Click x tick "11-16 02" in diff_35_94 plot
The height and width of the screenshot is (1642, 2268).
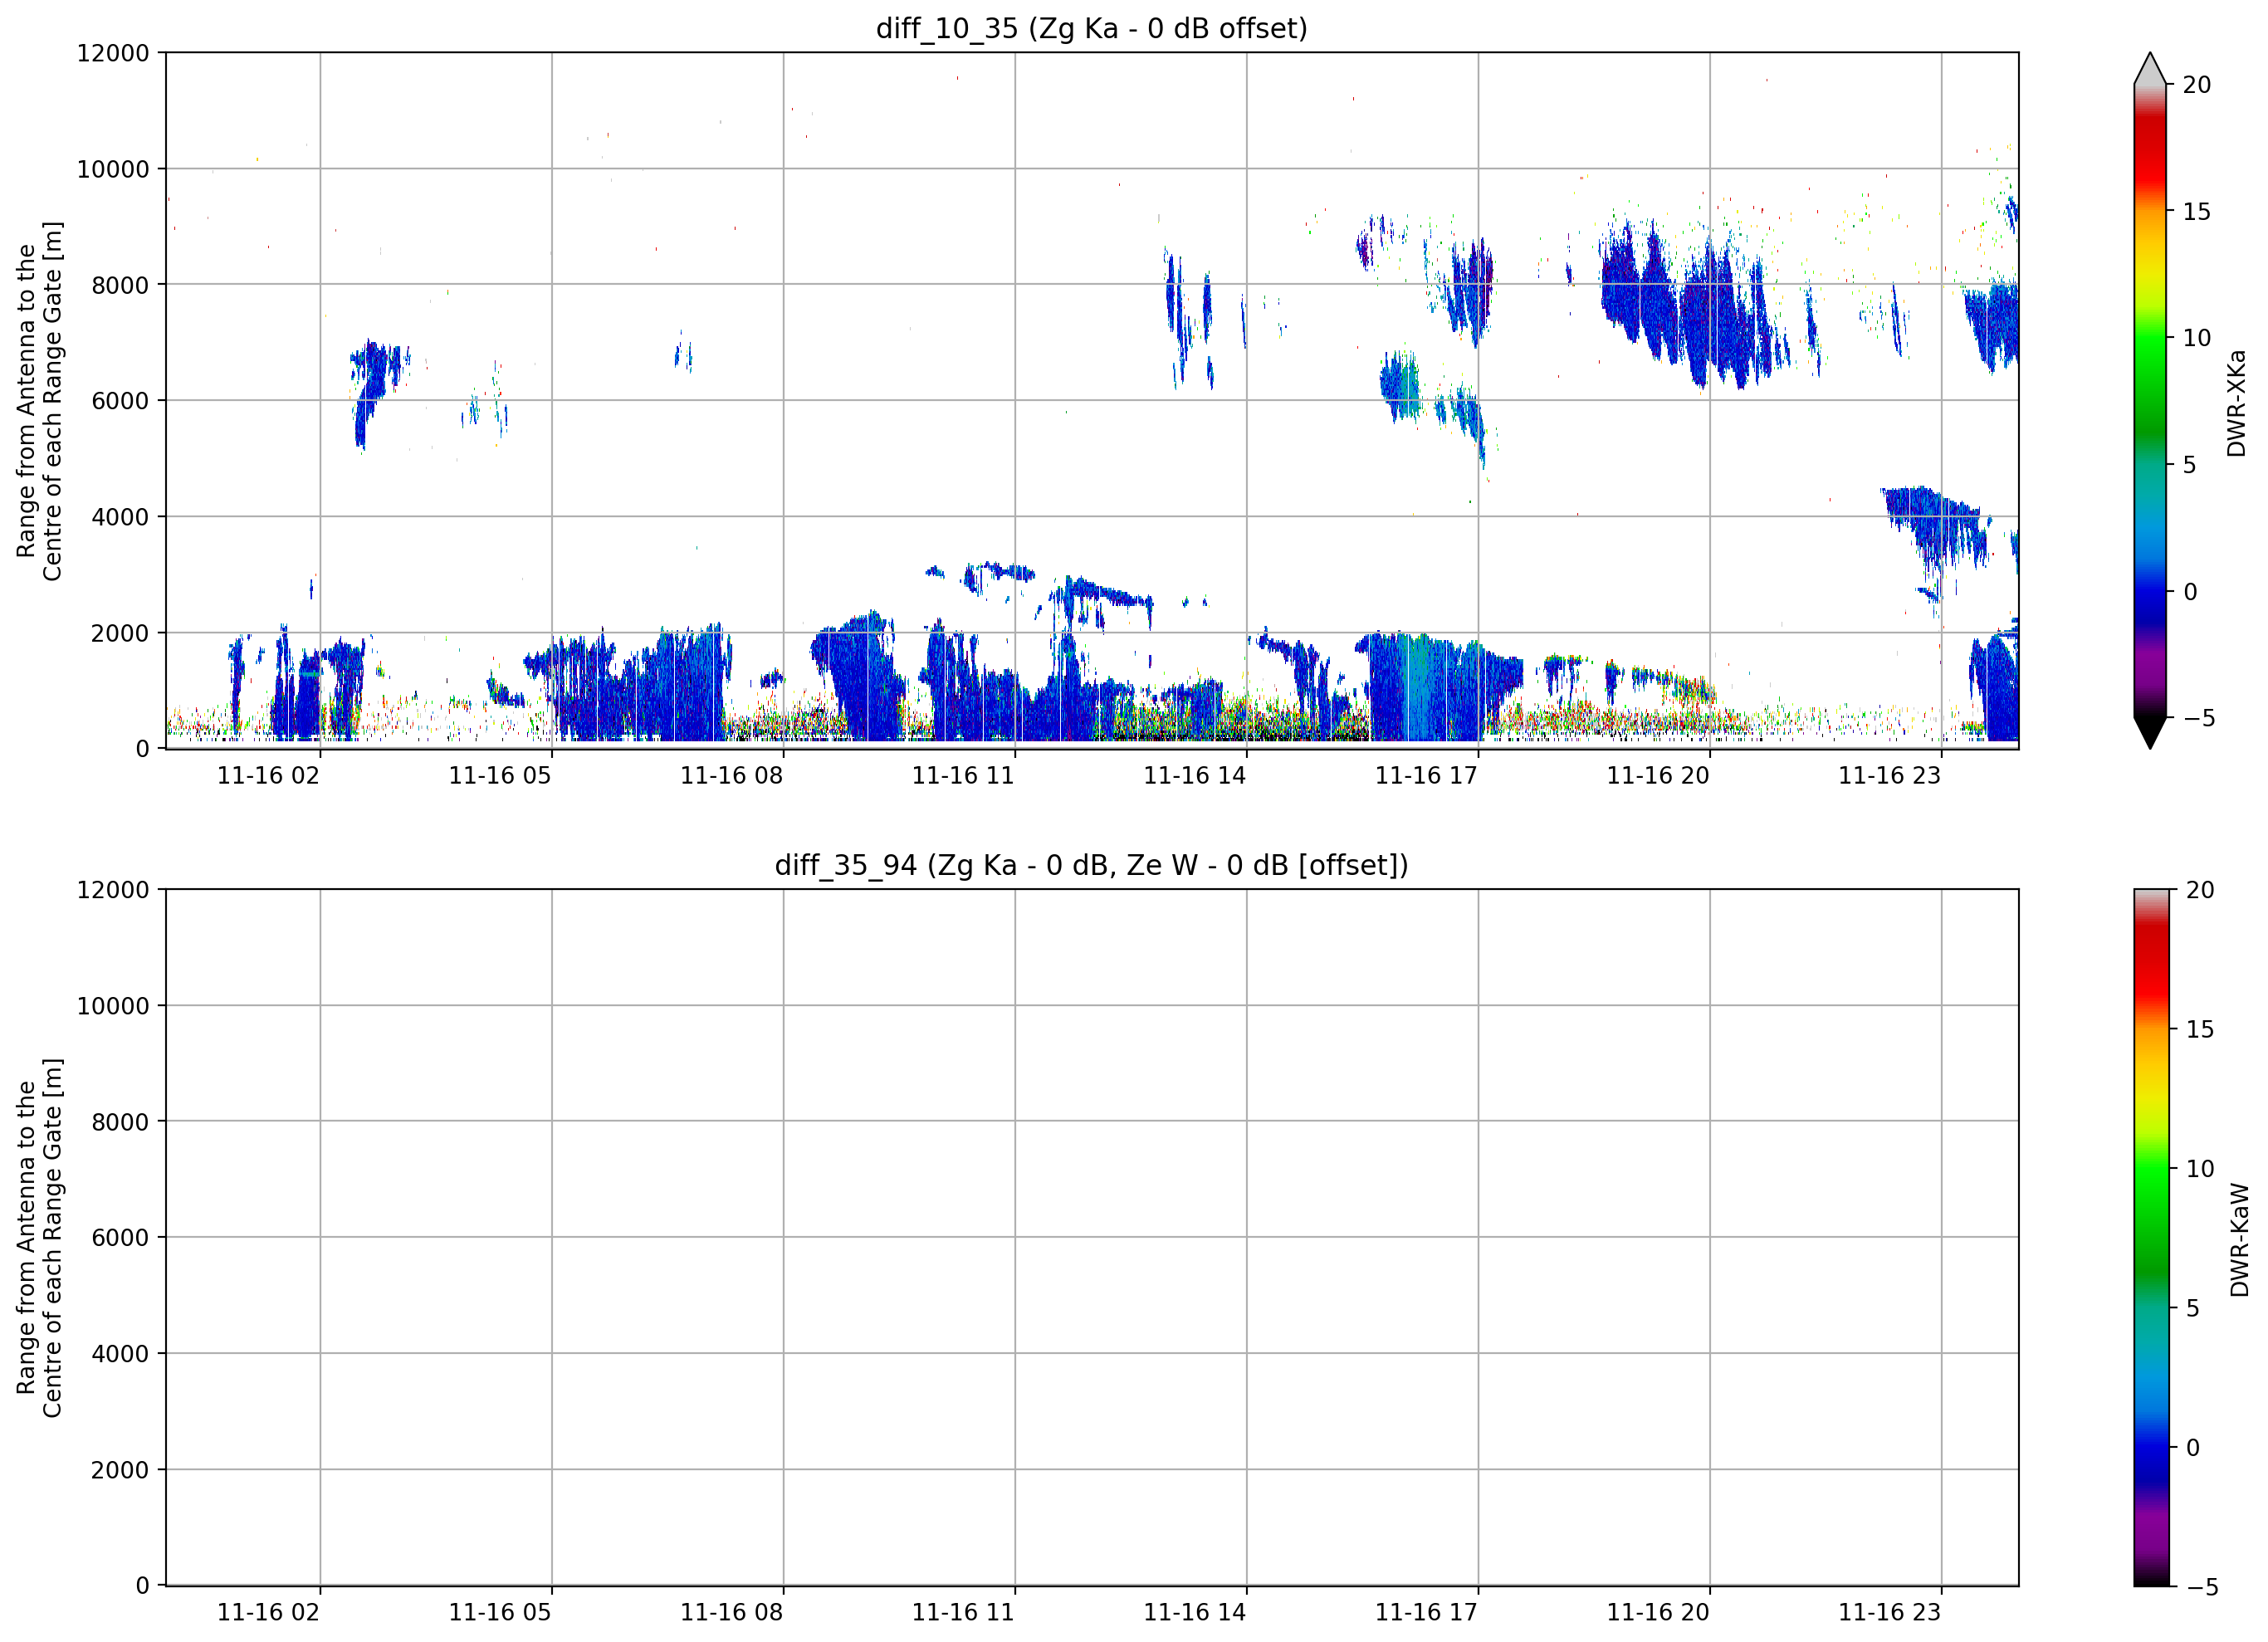[x=268, y=1613]
